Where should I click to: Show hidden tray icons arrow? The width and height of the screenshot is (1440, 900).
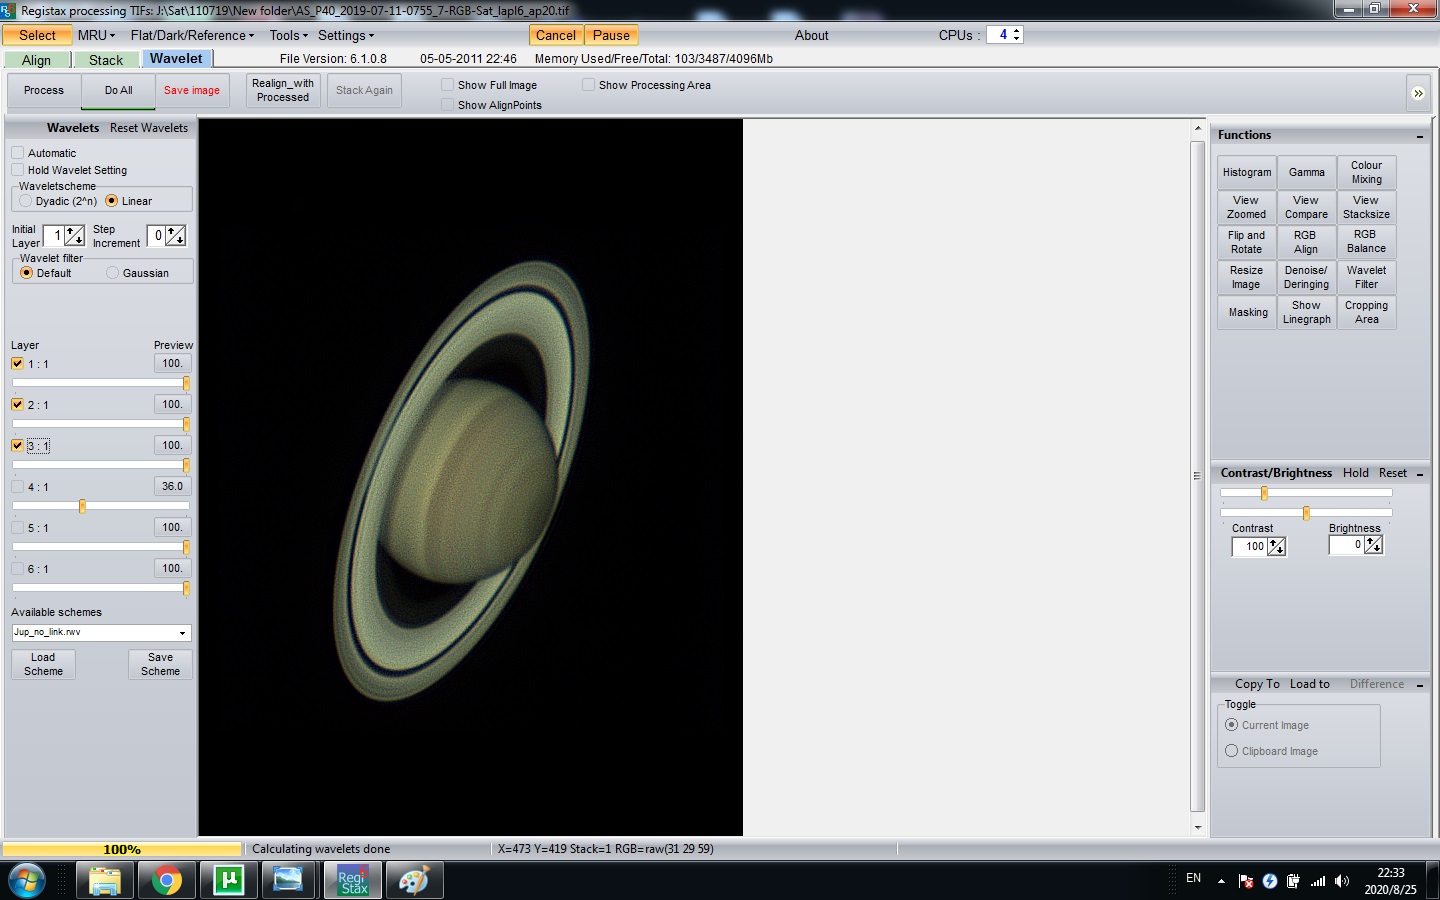click(1221, 881)
